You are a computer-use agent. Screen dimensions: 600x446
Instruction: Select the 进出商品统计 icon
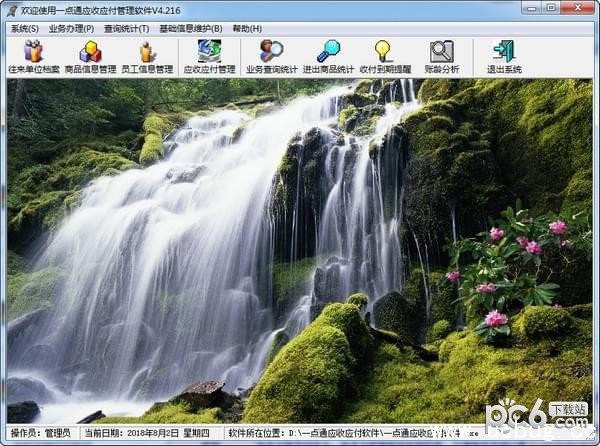coord(328,56)
